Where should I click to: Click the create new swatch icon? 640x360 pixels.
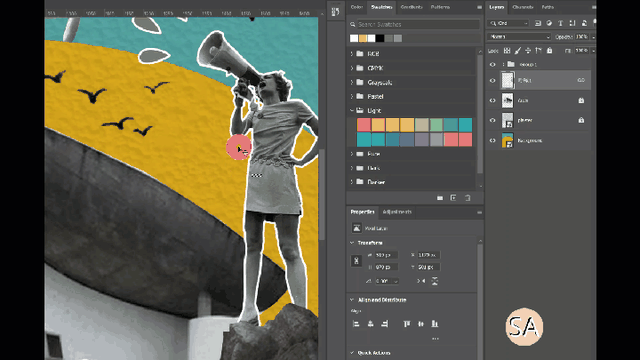[453, 198]
